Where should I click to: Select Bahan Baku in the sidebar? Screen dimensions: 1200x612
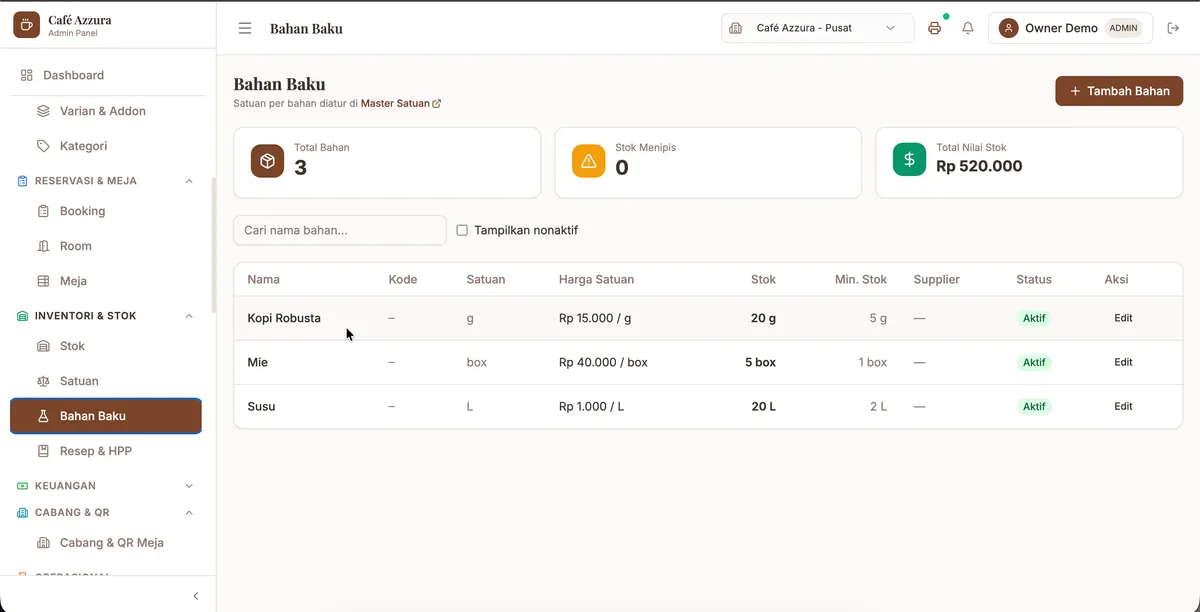106,416
